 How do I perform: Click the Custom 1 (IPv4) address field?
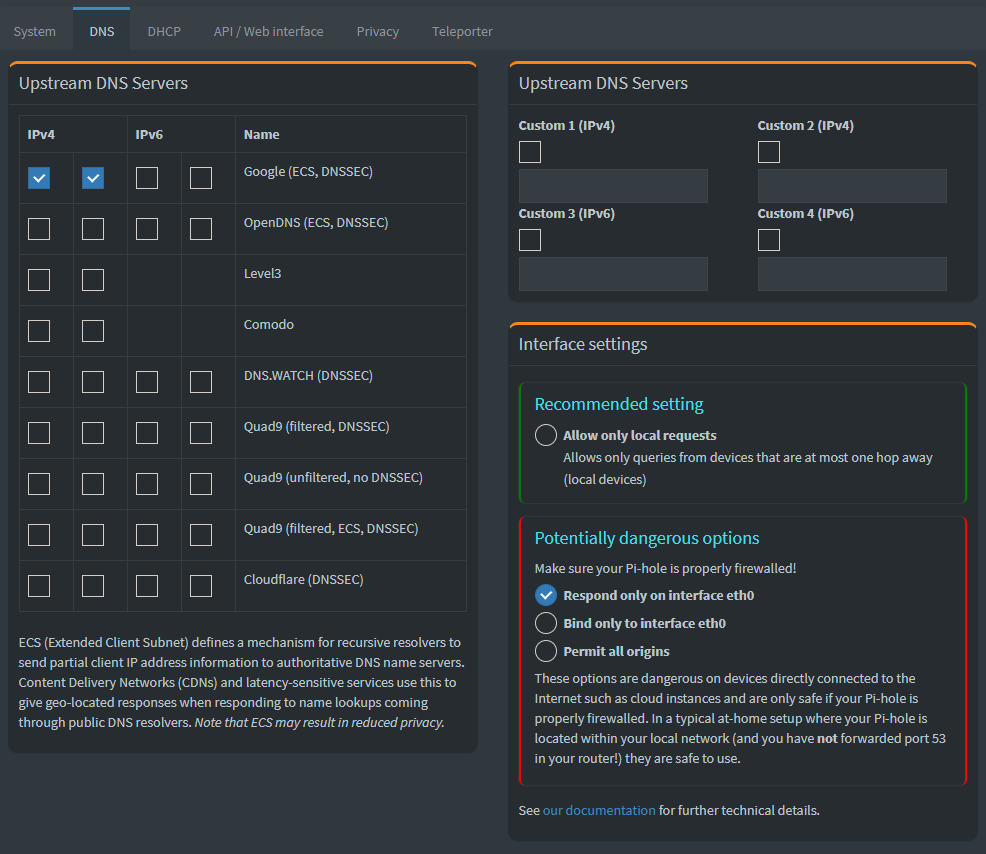tap(613, 186)
